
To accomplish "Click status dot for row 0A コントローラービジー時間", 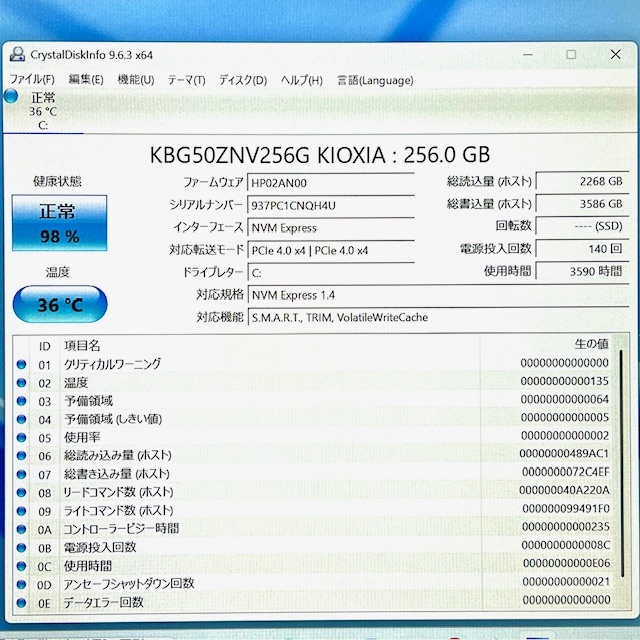I will tap(22, 529).
